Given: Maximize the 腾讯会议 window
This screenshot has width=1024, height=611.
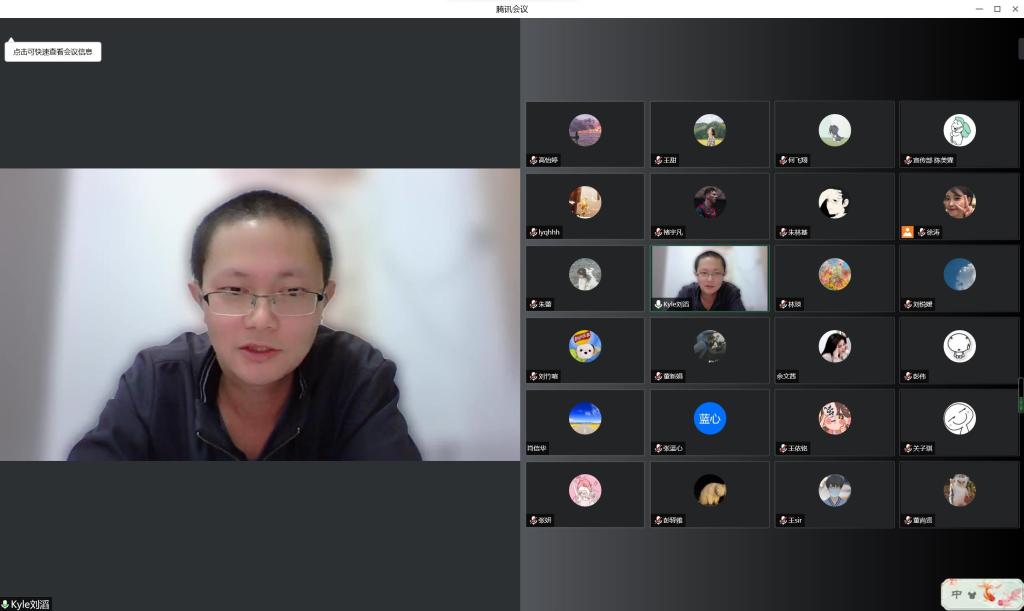Looking at the screenshot, I should (997, 9).
